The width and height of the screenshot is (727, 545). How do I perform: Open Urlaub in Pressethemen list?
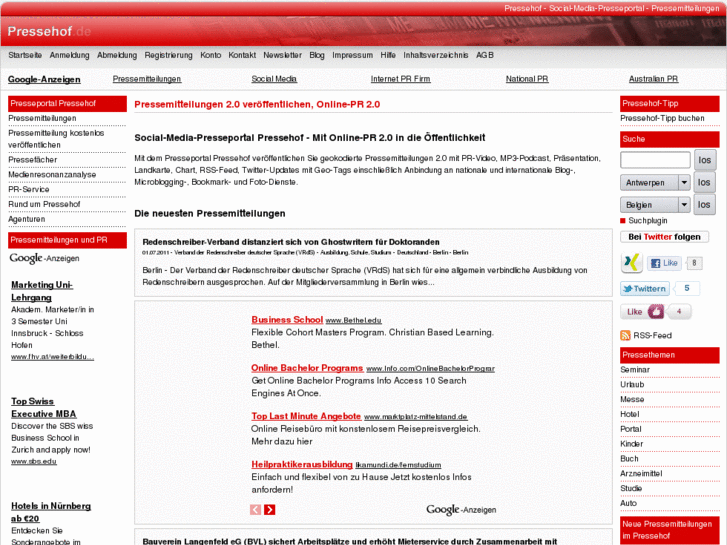[x=632, y=385]
